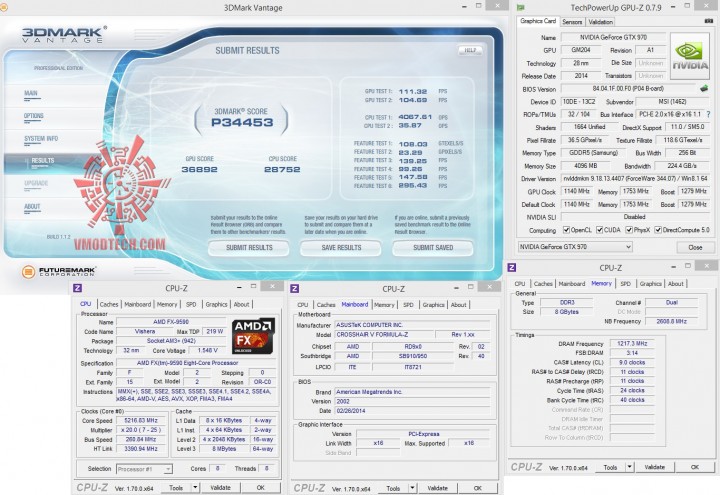The height and width of the screenshot is (495, 720).
Task: Click the GPU Test 1 result 111.32
Action: (413, 91)
